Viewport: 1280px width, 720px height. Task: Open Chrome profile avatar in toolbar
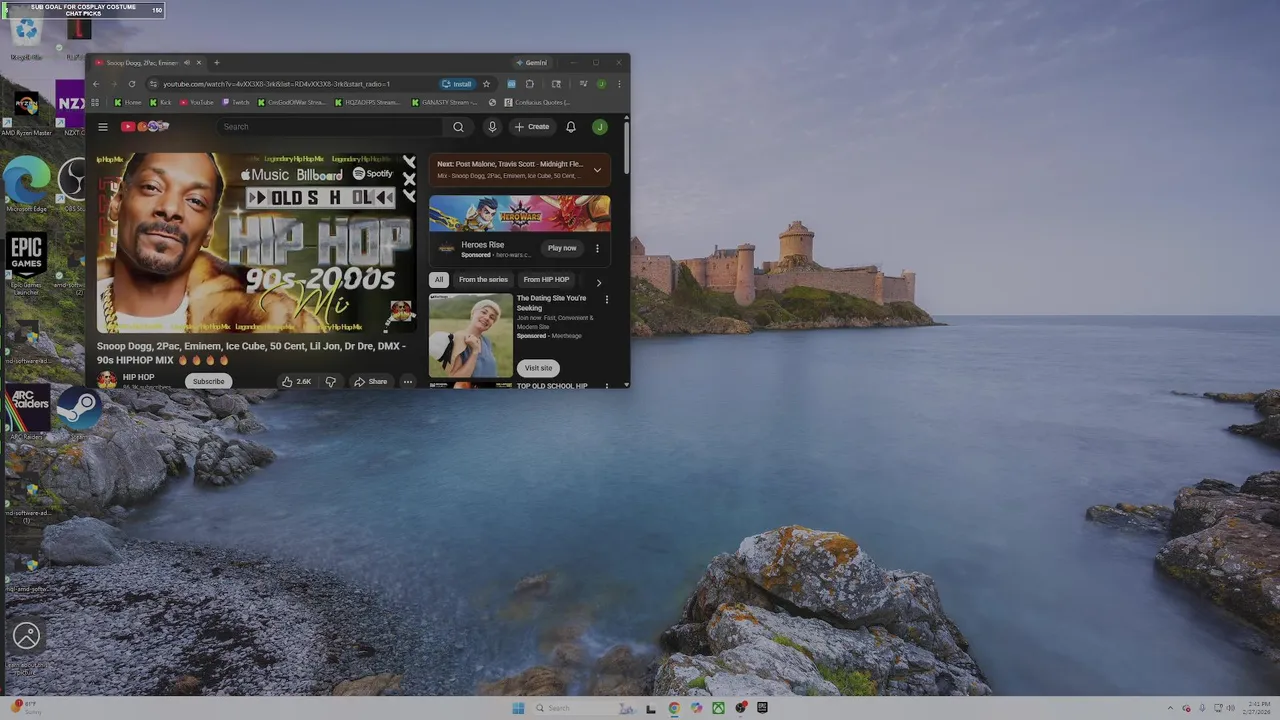point(601,84)
